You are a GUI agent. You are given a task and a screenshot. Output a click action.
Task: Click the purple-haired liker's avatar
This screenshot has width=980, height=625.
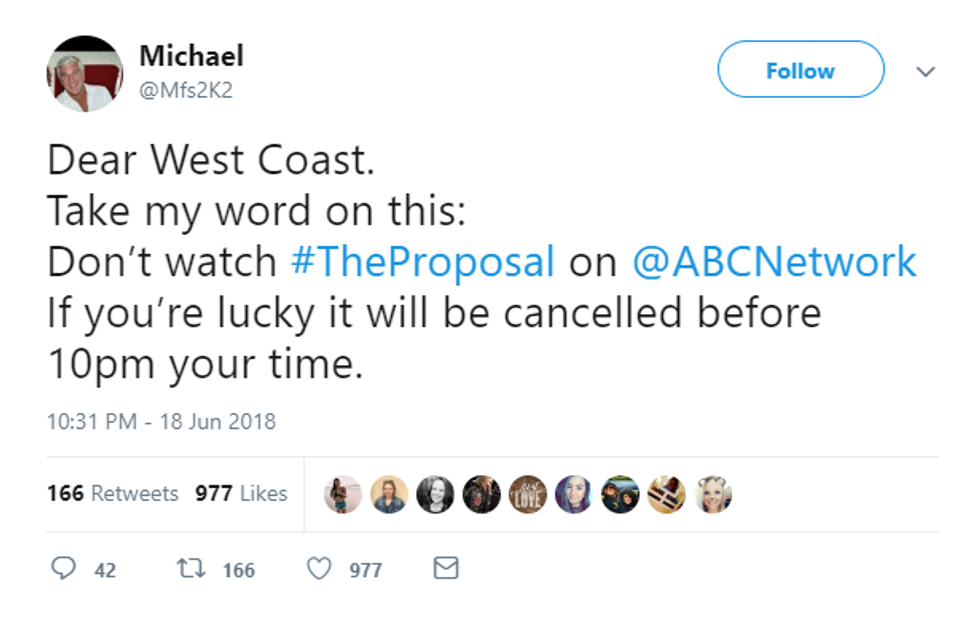[573, 494]
